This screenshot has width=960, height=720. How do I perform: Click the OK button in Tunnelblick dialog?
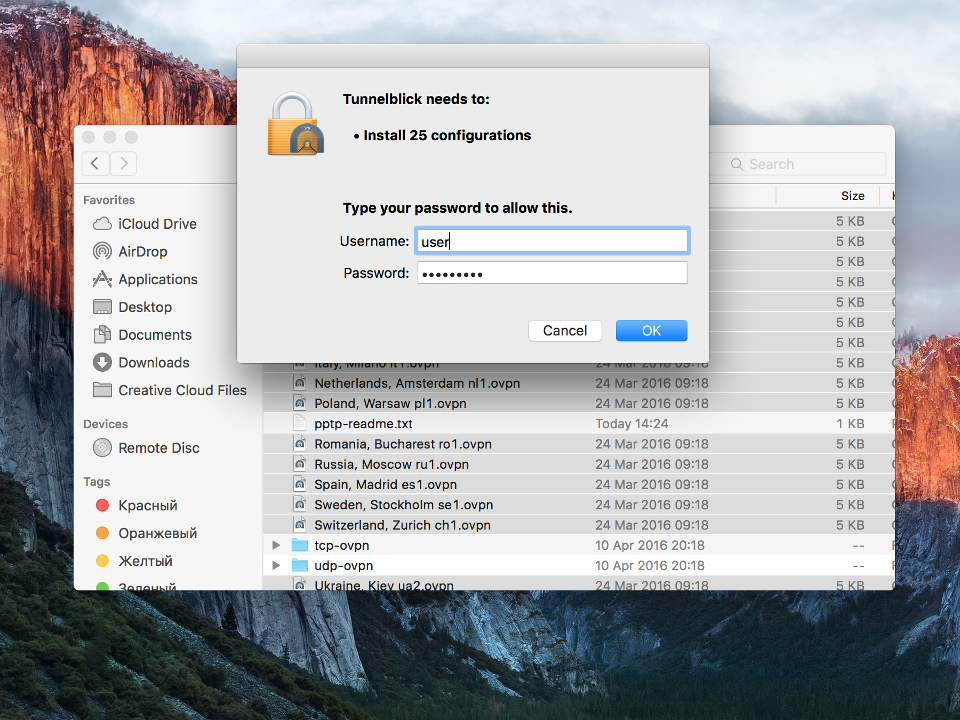tap(651, 331)
